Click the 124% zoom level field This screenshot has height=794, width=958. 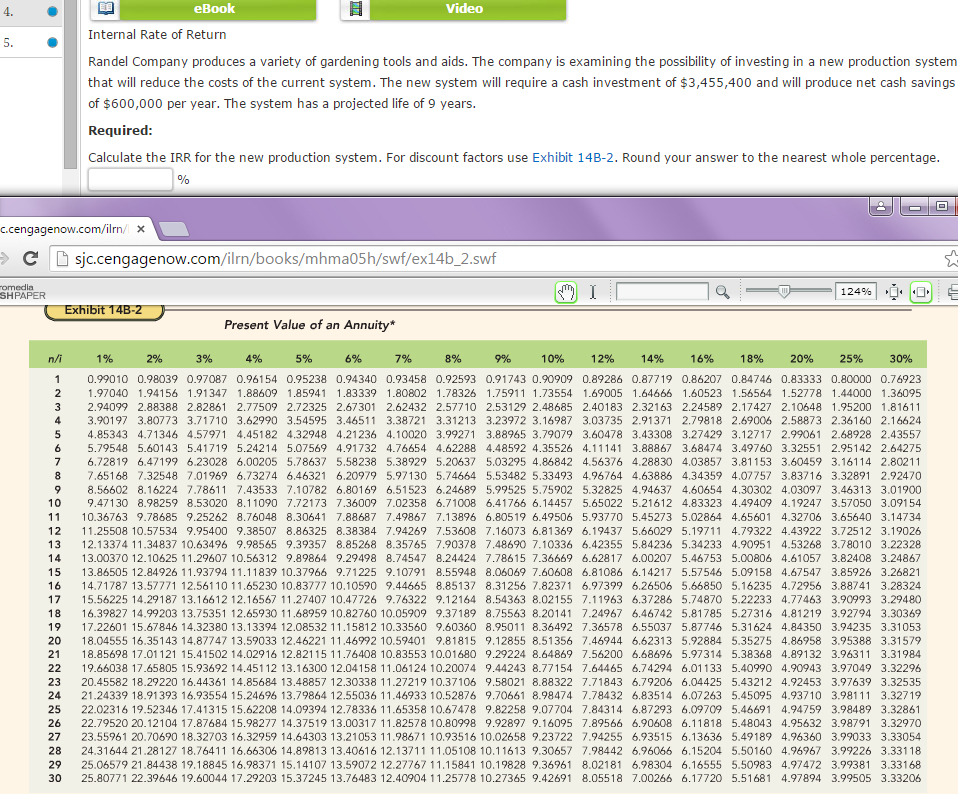[x=855, y=292]
